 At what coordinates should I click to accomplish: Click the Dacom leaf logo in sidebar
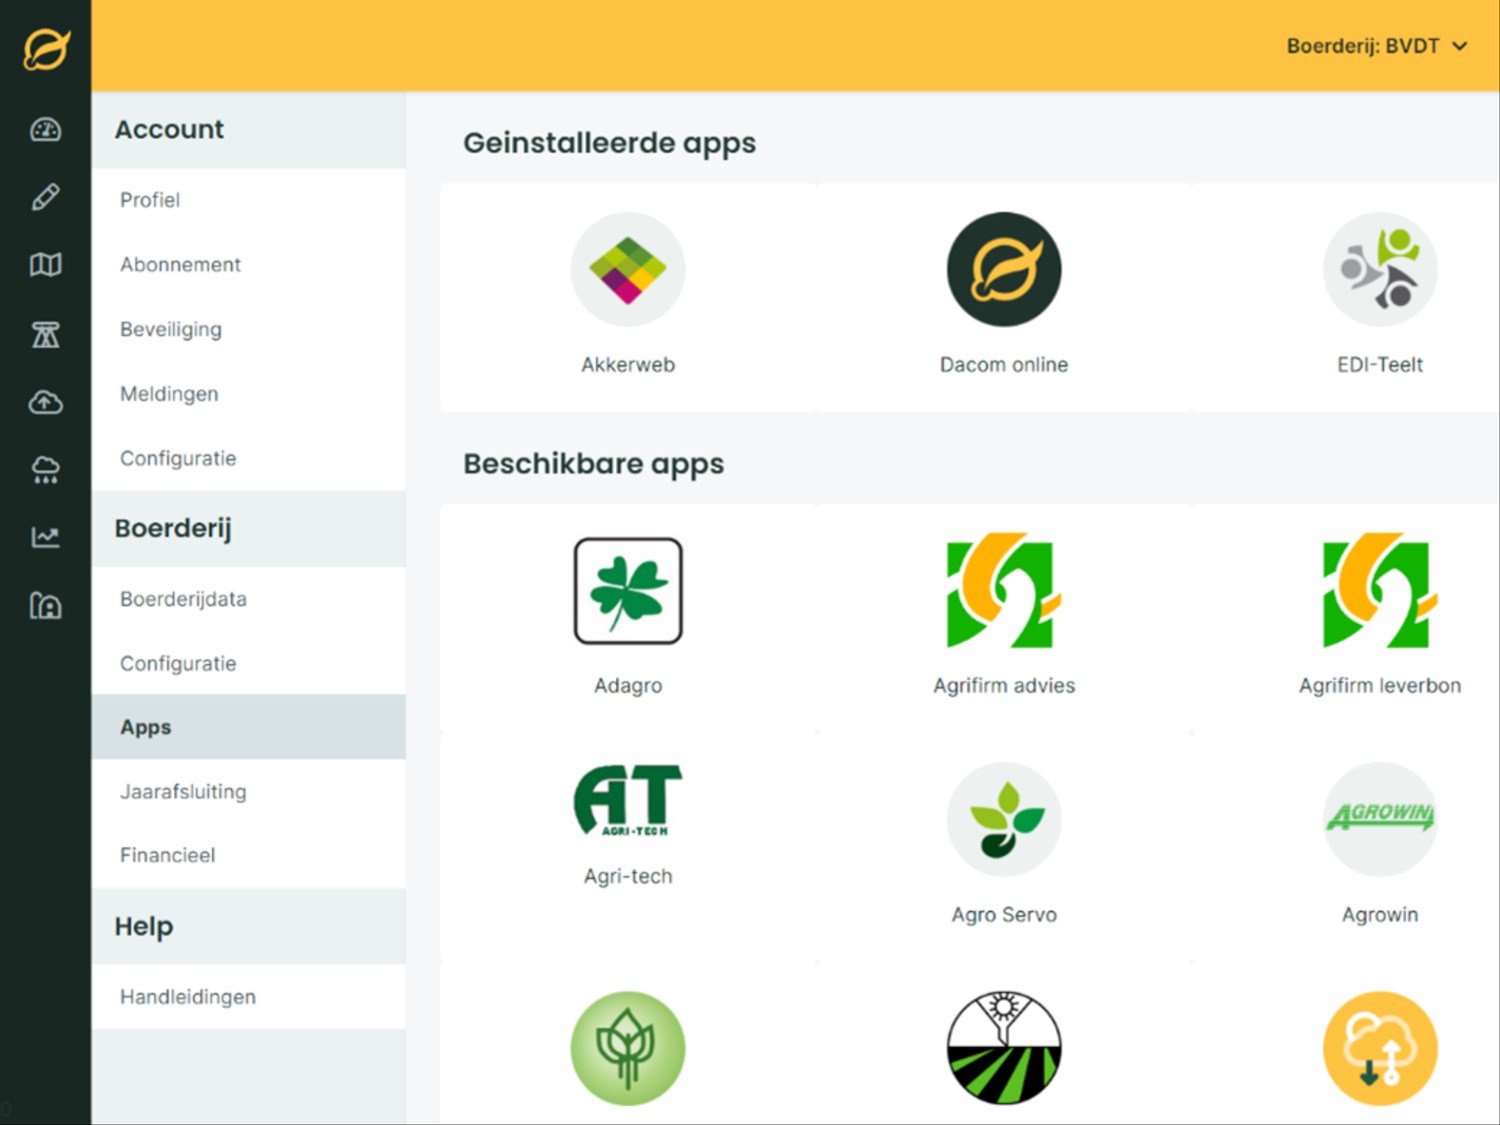46,48
